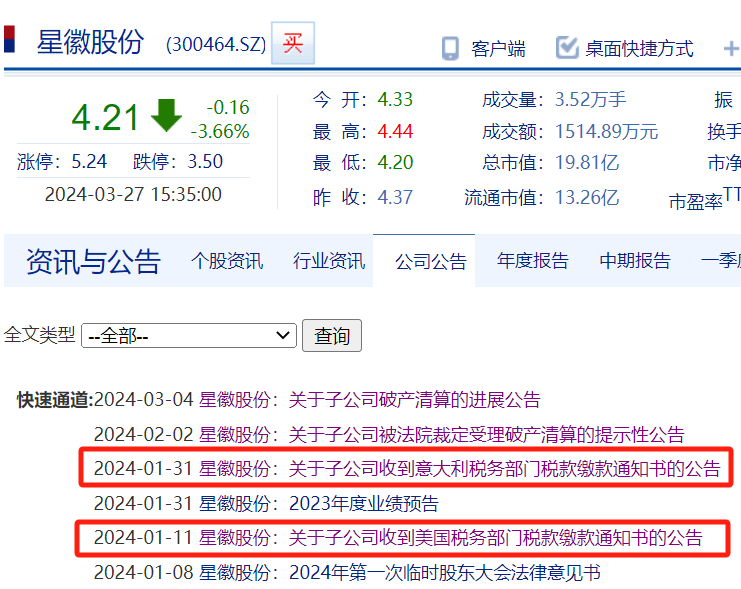Click the green down arrow price indicator
The image size is (741, 589).
(x=166, y=115)
